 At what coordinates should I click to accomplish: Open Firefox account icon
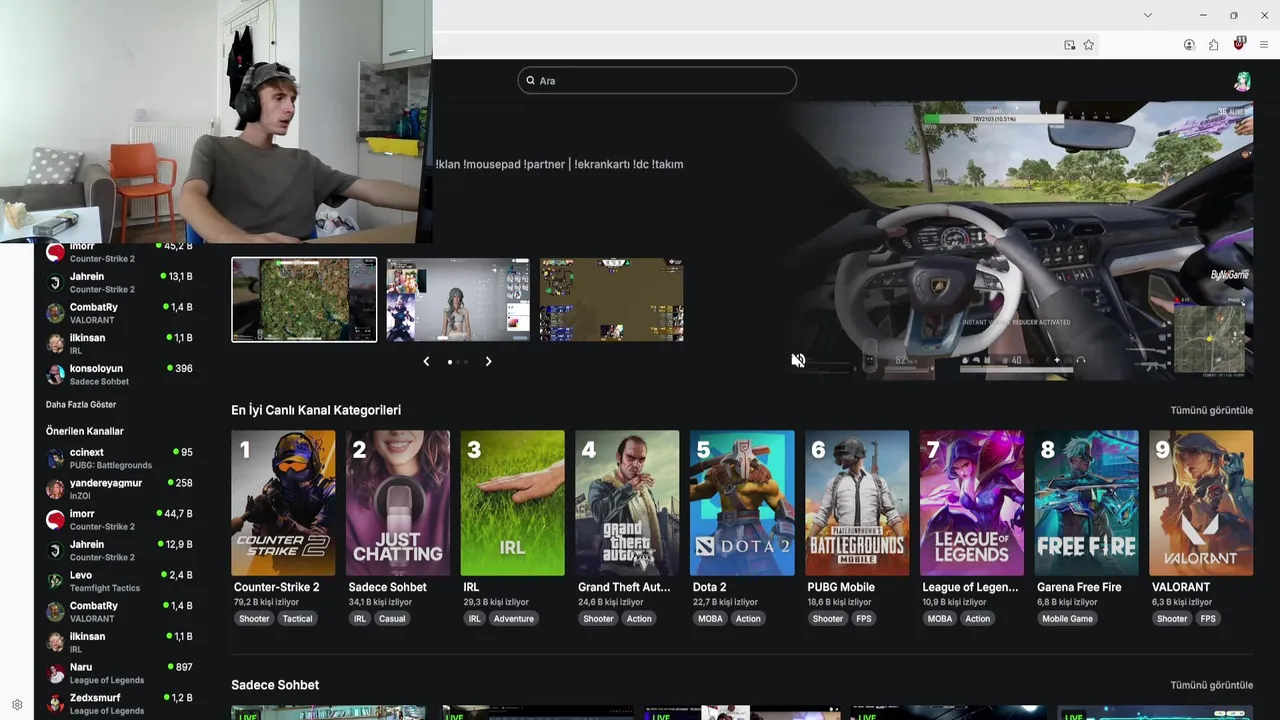click(x=1189, y=45)
